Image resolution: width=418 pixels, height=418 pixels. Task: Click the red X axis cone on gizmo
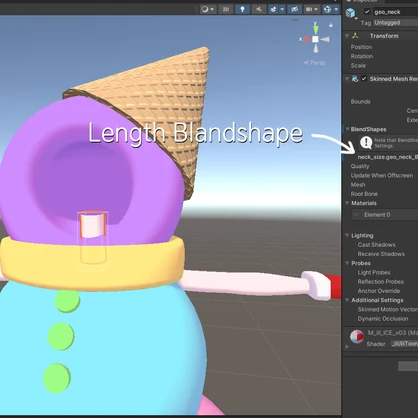pos(306,39)
